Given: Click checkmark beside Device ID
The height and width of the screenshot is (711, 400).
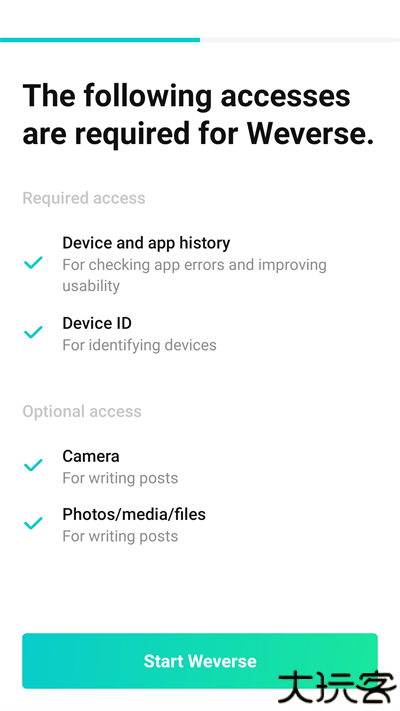Looking at the screenshot, I should click(x=33, y=332).
